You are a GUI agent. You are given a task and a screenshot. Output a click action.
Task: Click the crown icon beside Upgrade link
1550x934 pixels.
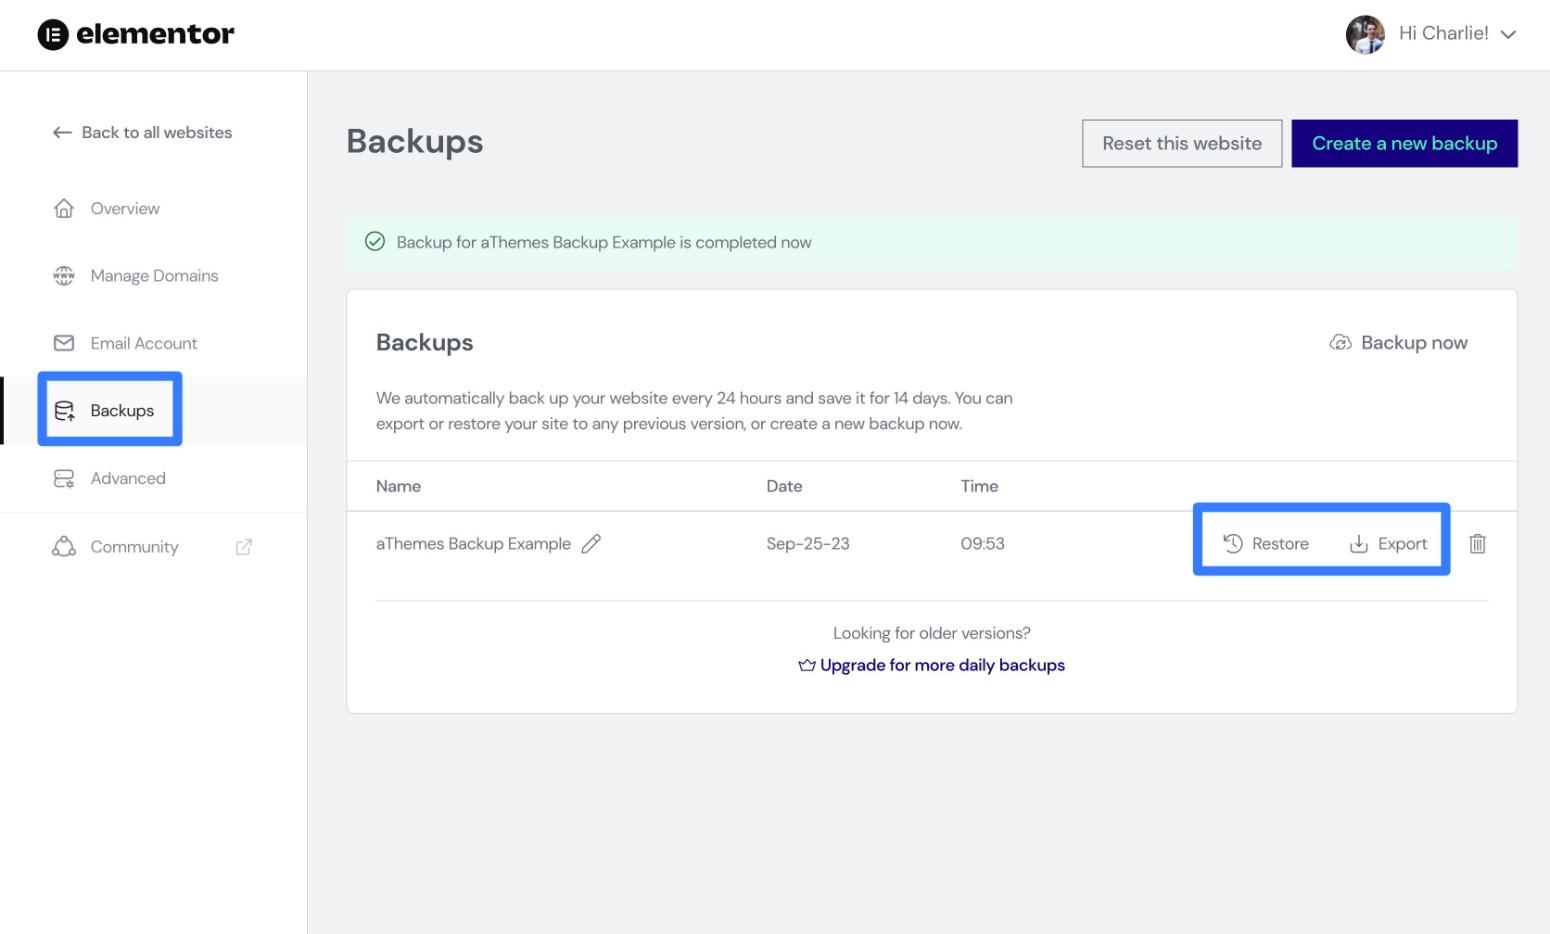(x=807, y=665)
